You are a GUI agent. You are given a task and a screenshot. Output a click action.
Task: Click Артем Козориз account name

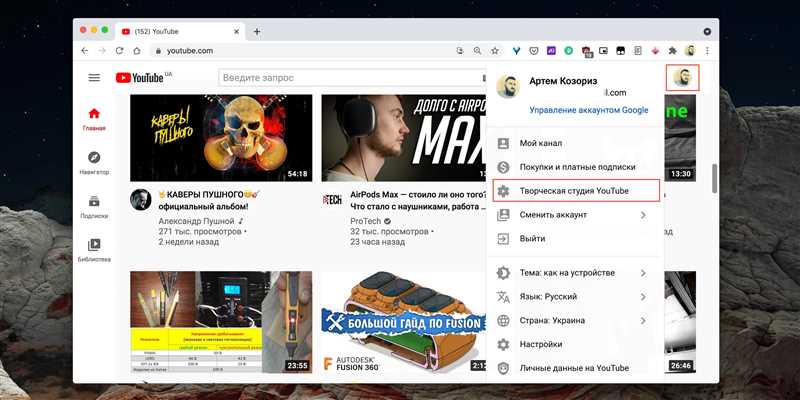563,81
